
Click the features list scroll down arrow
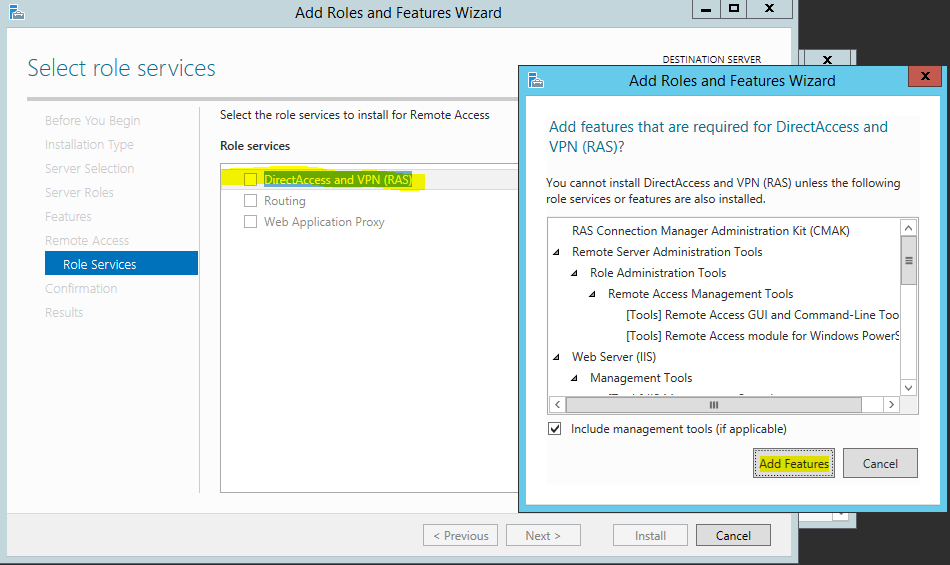pyautogui.click(x=908, y=388)
